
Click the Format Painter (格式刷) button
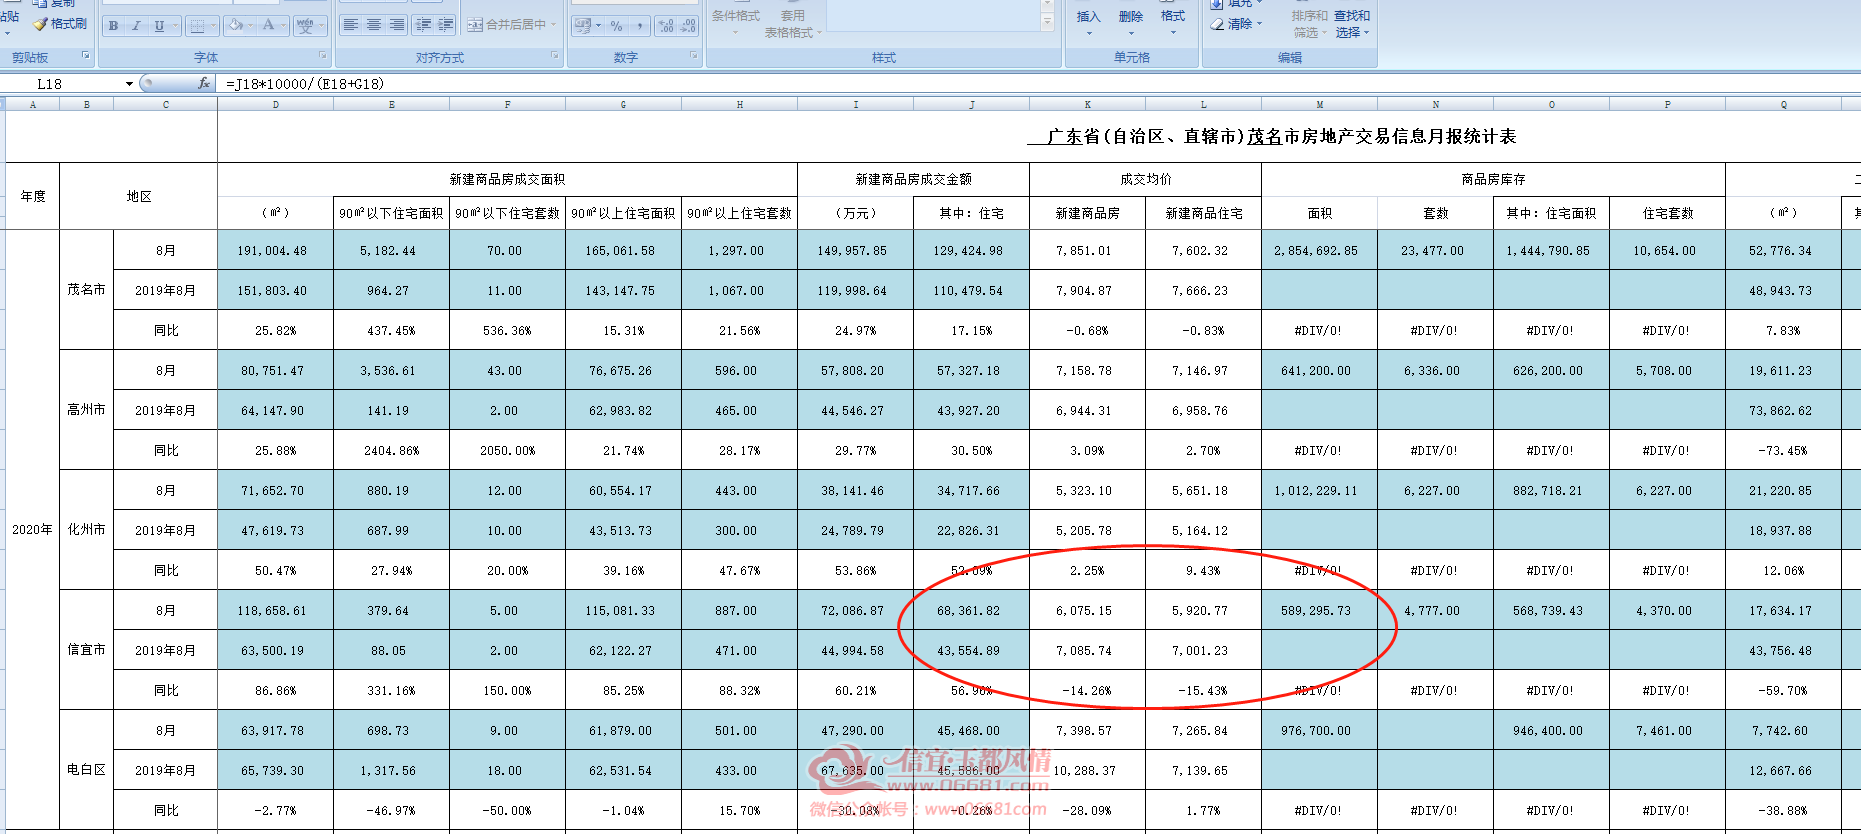click(60, 23)
